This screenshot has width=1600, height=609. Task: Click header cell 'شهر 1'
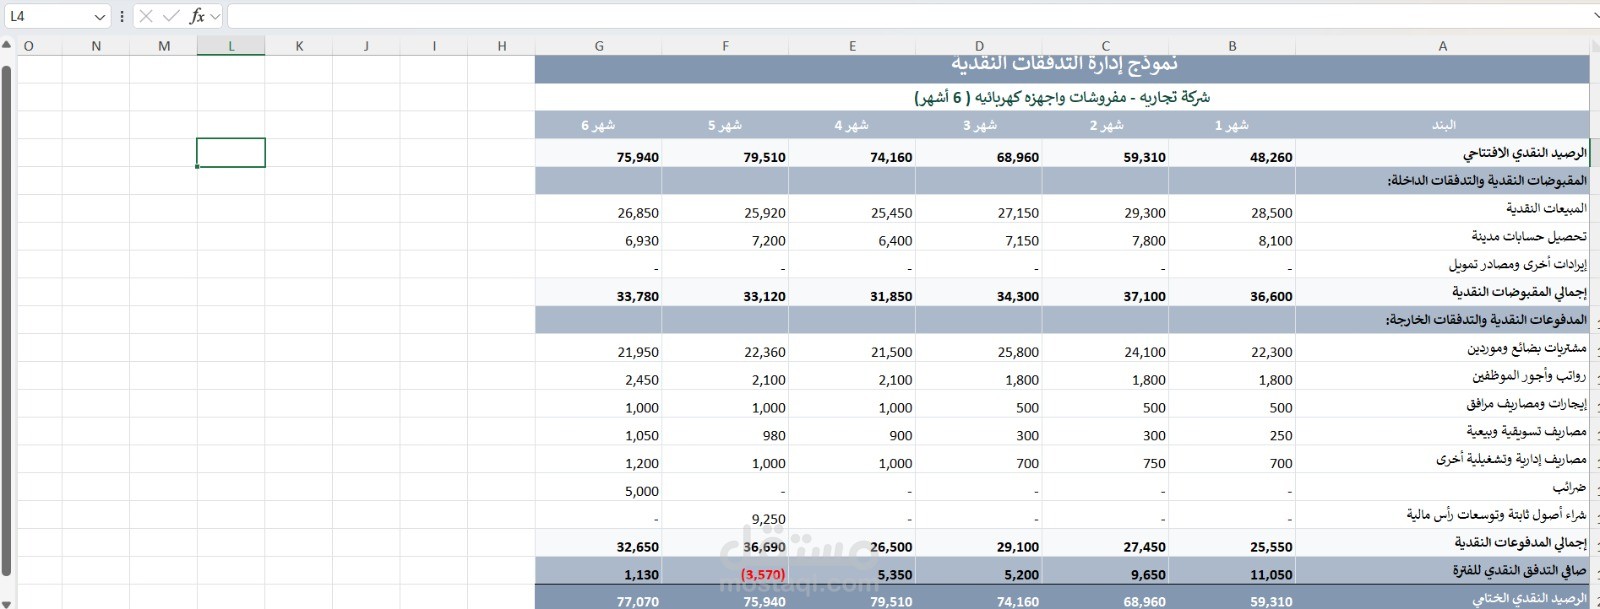point(1232,125)
